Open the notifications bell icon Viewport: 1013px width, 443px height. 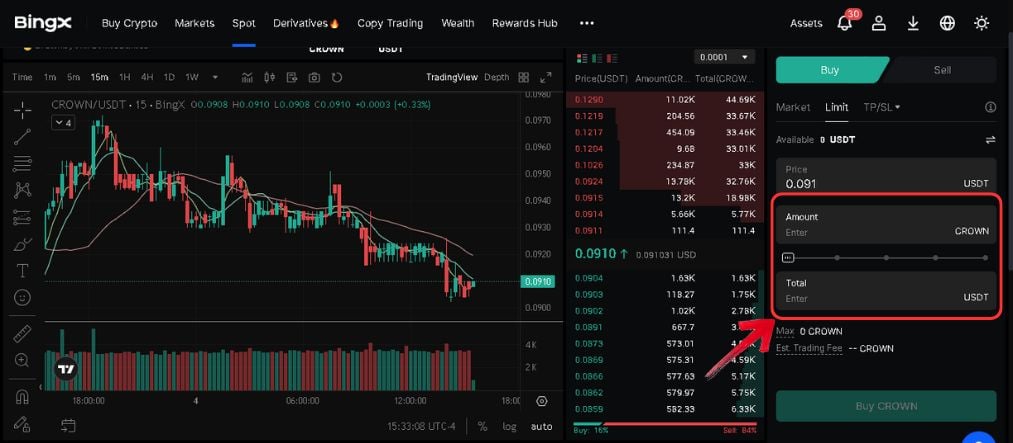[x=844, y=23]
